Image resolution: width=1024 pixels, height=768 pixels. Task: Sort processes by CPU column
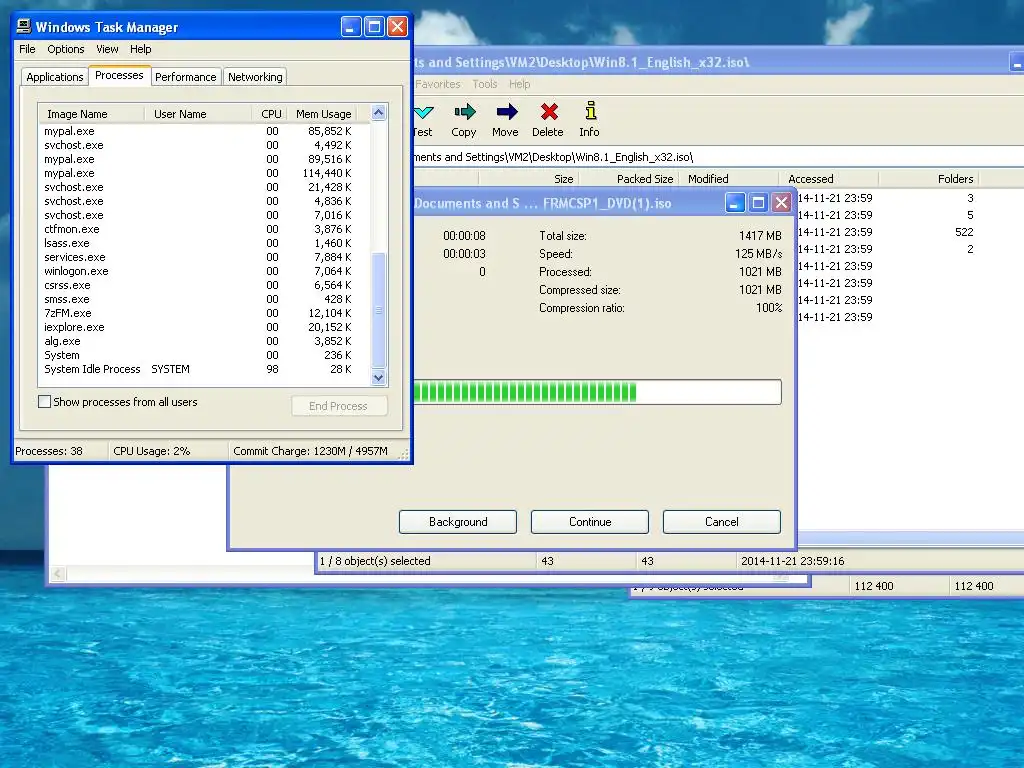(270, 114)
